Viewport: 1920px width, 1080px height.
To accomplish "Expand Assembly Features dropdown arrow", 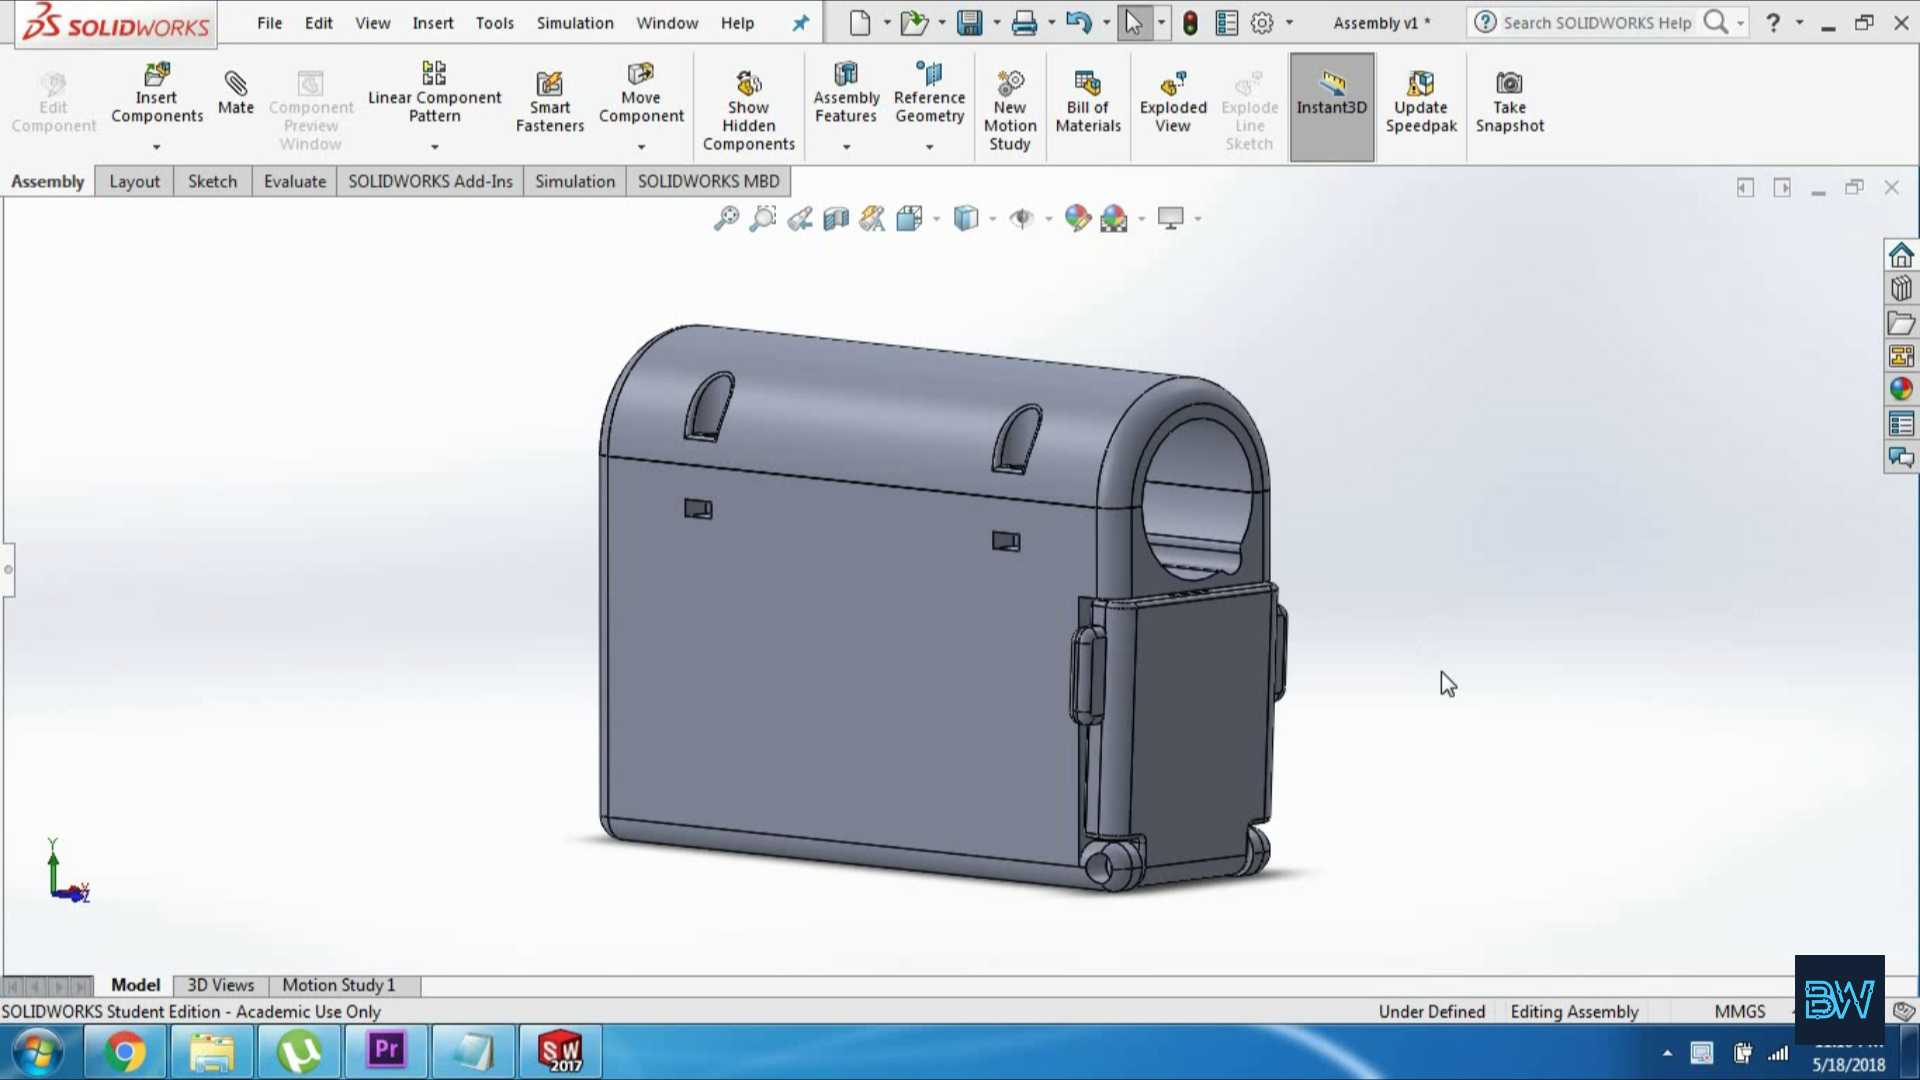I will pos(846,147).
